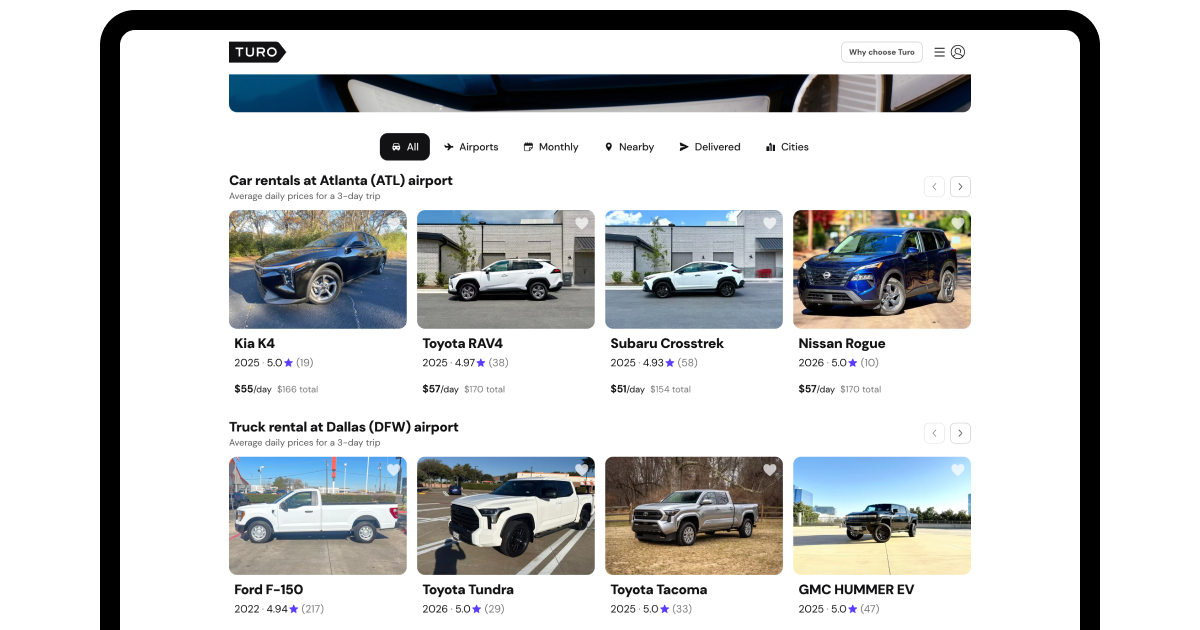Favorite the Toyota RAV4 with heart icon
1200x630 pixels.
581,224
